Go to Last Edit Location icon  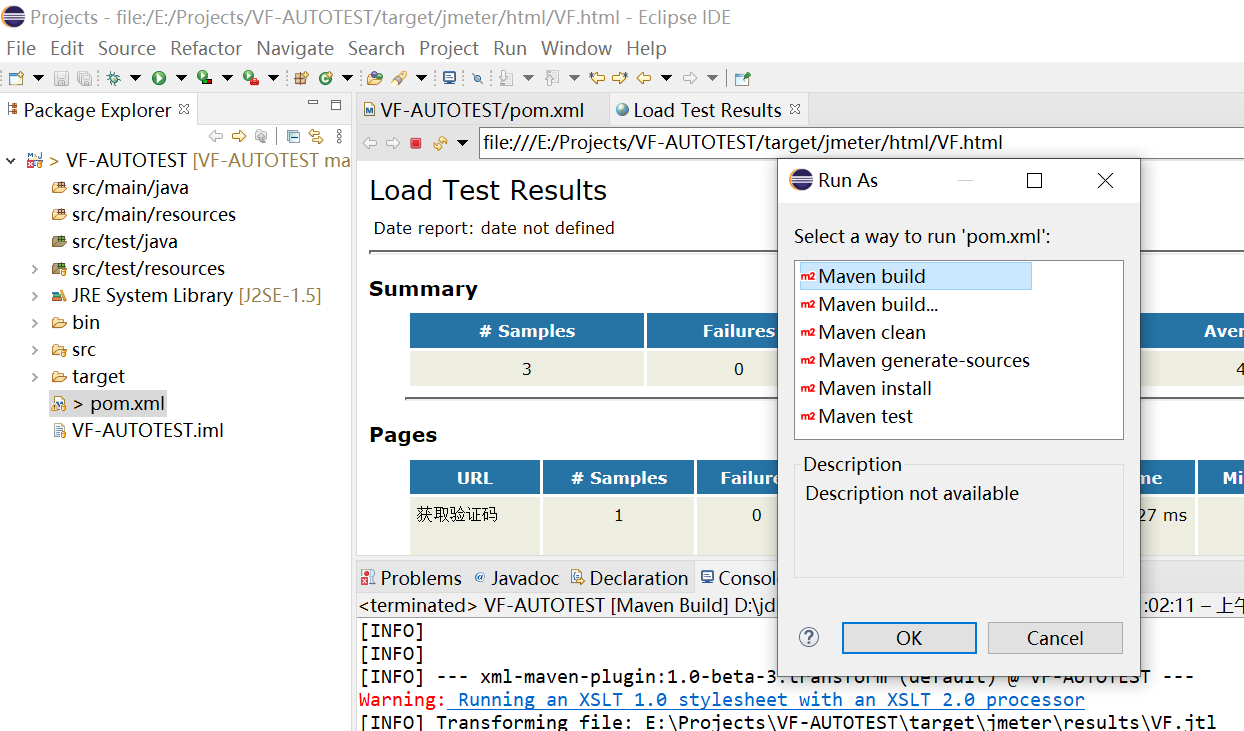pyautogui.click(x=598, y=78)
